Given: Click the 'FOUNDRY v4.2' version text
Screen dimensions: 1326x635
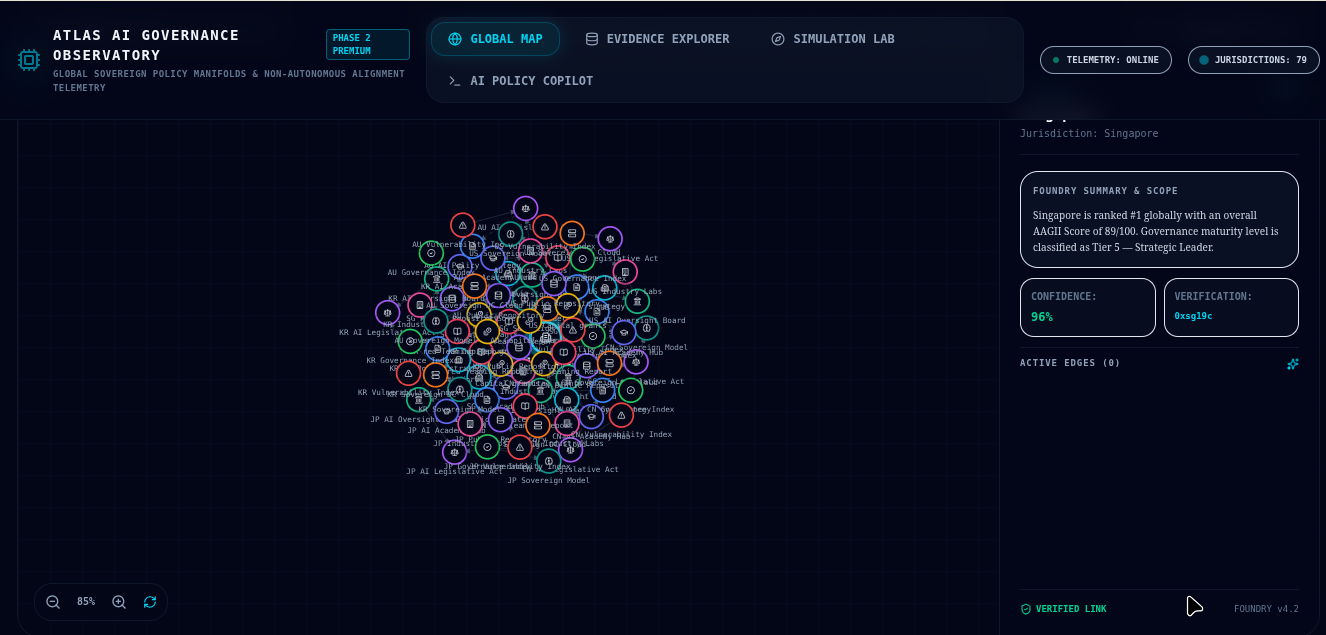Looking at the screenshot, I should pyautogui.click(x=1266, y=609).
